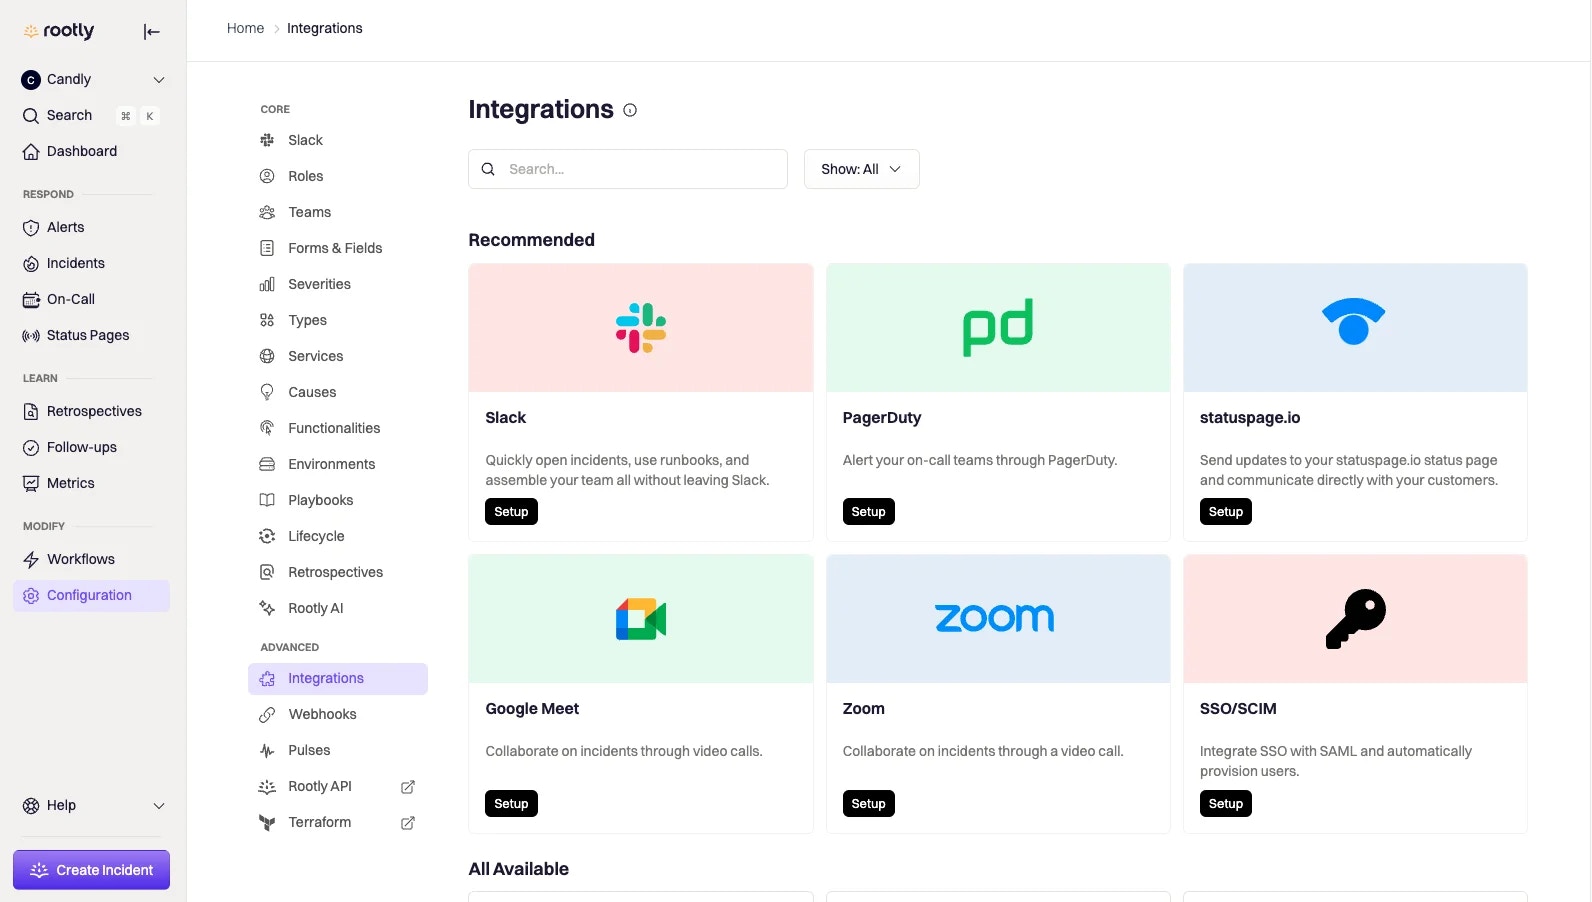Click the integrations Search input field

[628, 170]
